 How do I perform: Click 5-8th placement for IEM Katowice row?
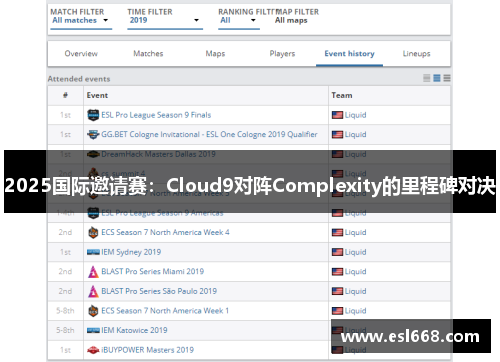pyautogui.click(x=65, y=330)
